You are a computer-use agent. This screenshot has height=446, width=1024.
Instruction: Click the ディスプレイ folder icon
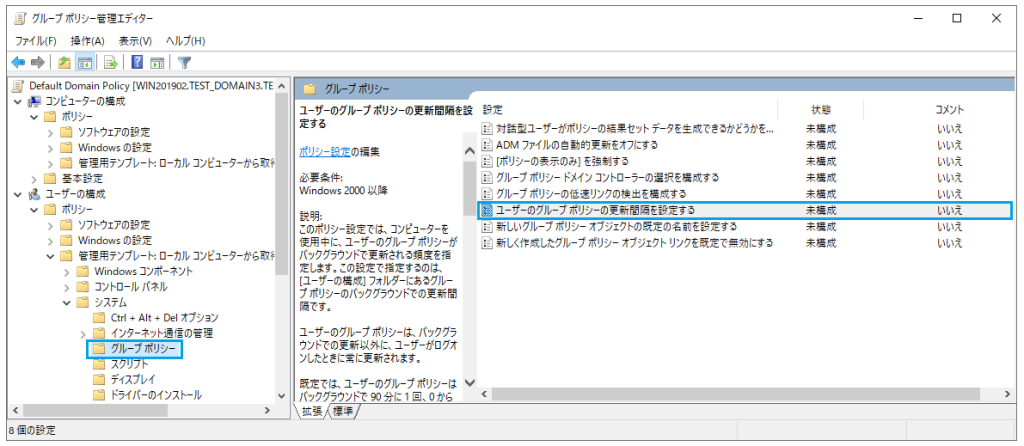tap(99, 379)
